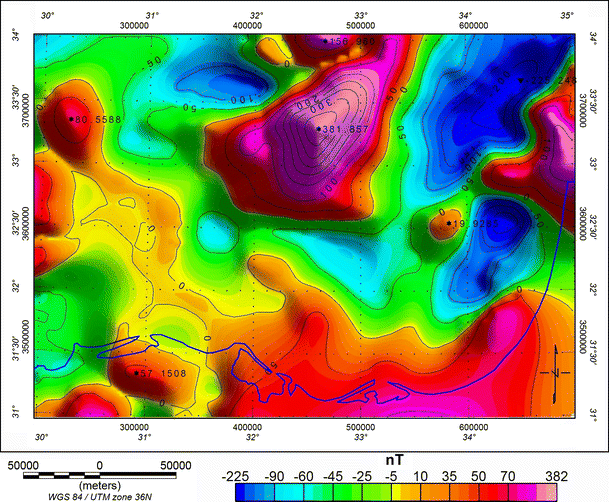Select the yellow swatch in the color legend

coord(396,492)
